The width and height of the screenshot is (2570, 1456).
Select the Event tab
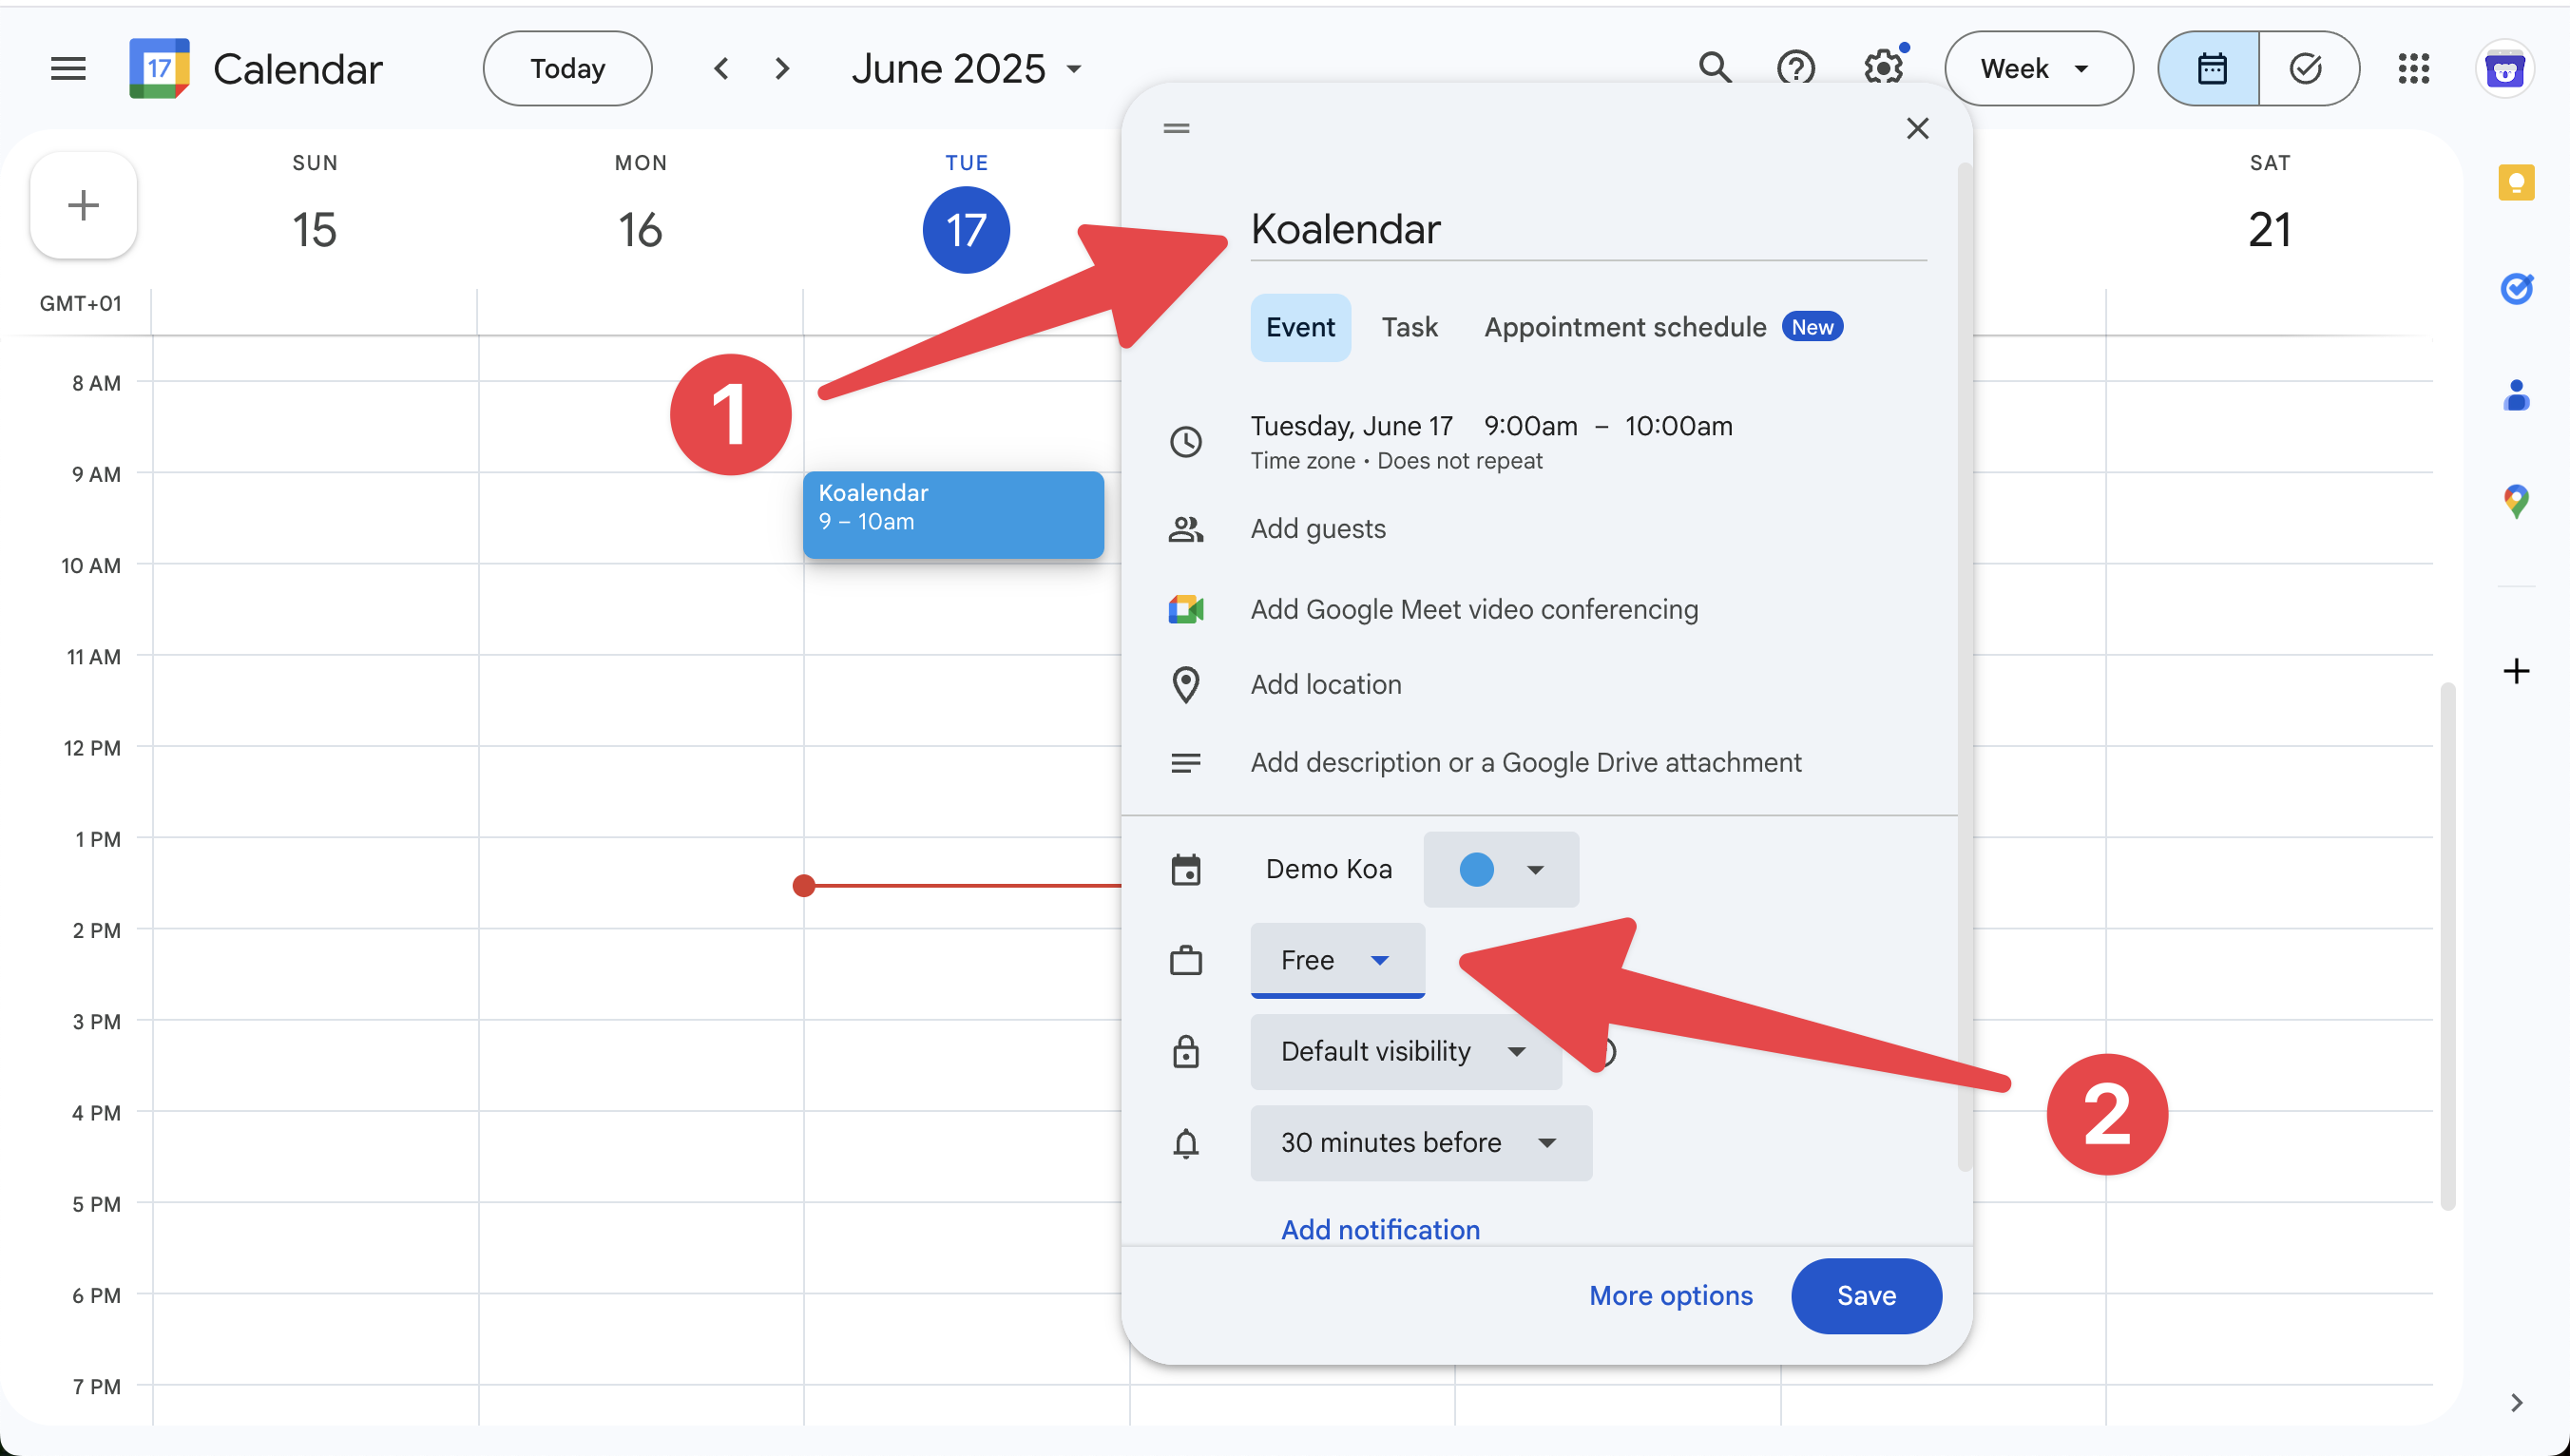1300,327
